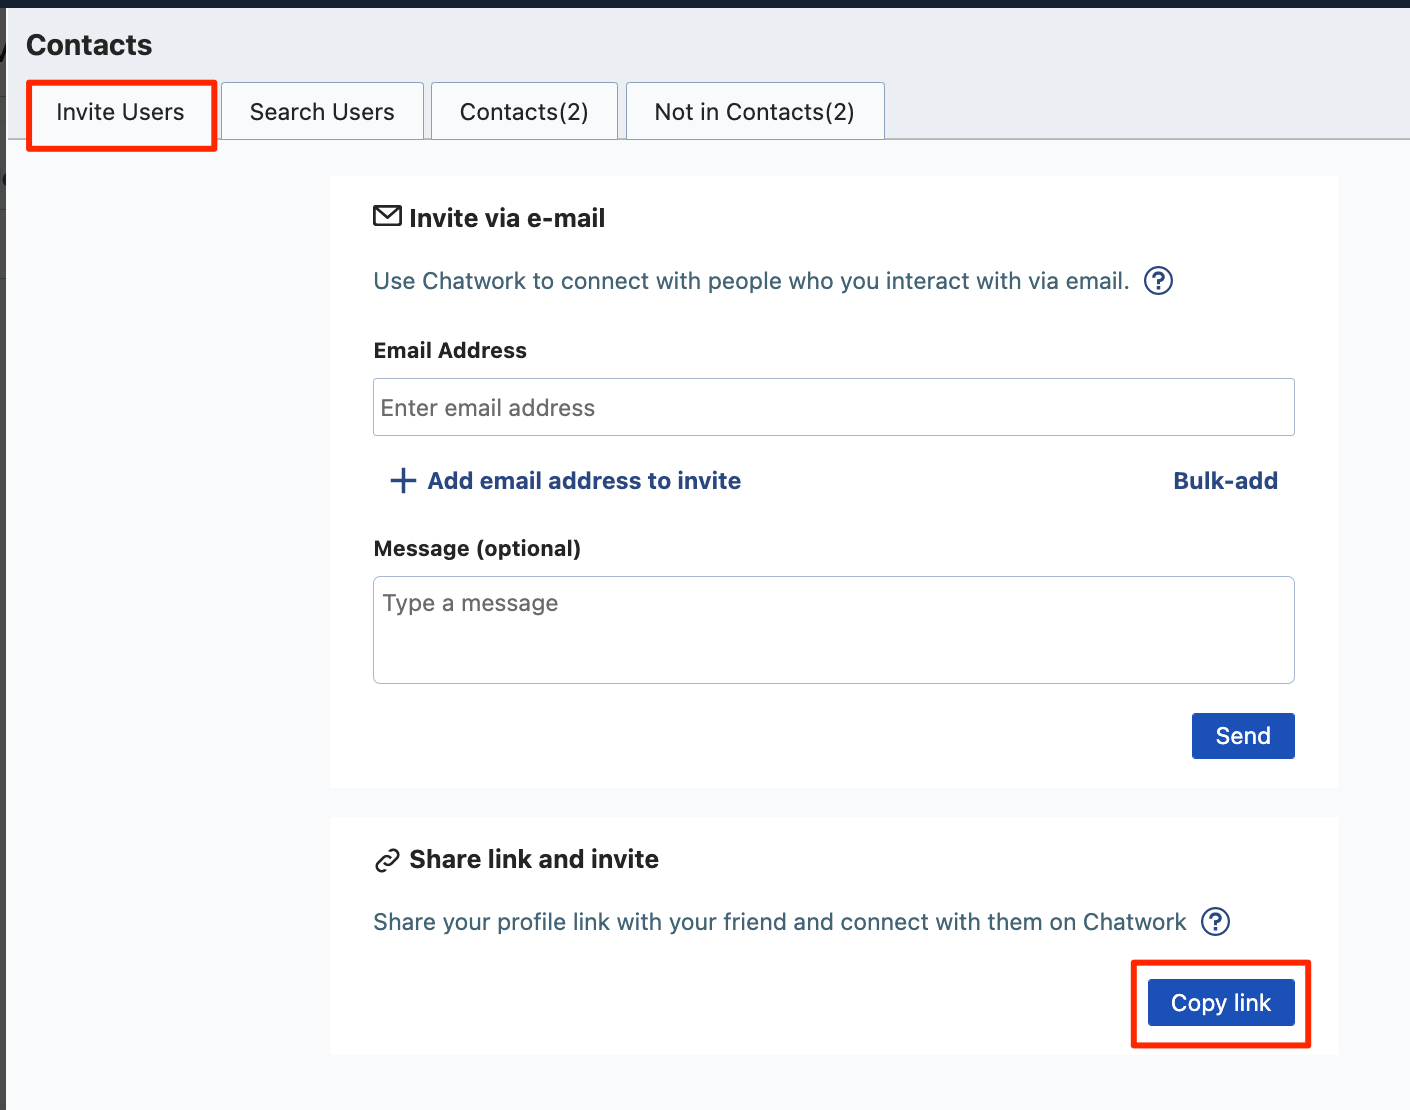
Task: Click the chain link icon beside Share link and invite
Action: click(x=386, y=860)
